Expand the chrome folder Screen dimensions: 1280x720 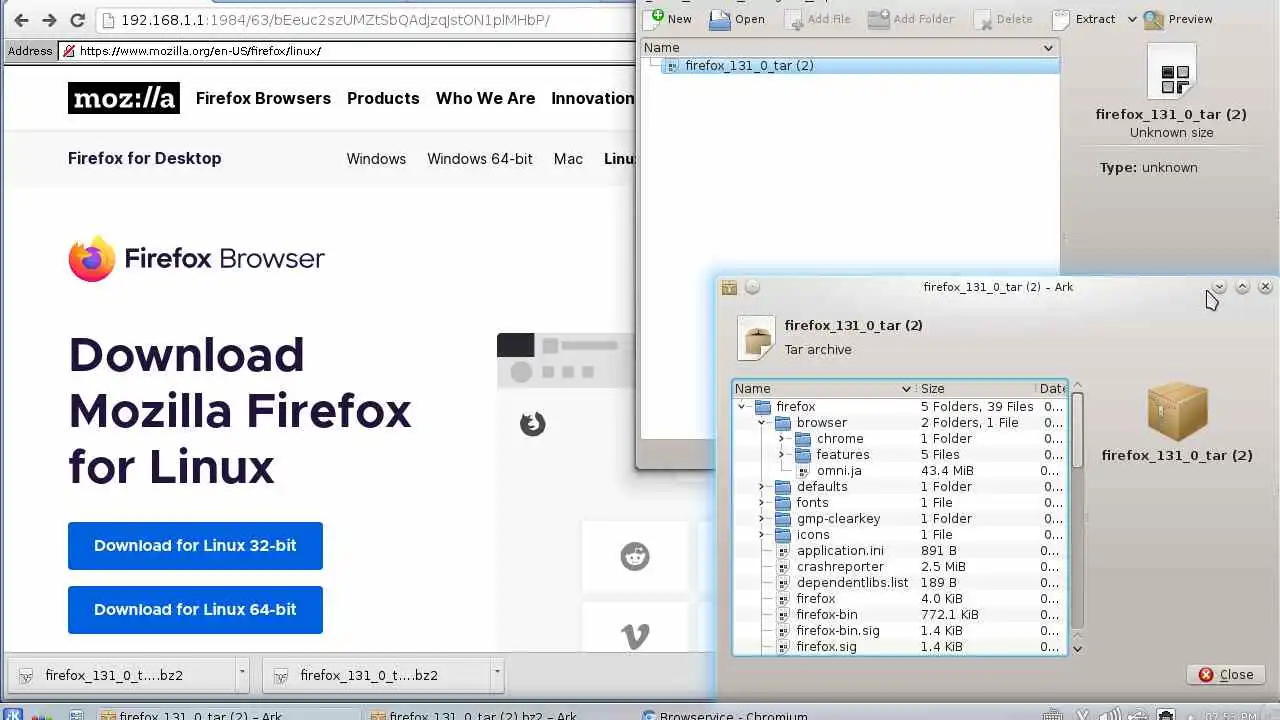pyautogui.click(x=782, y=438)
